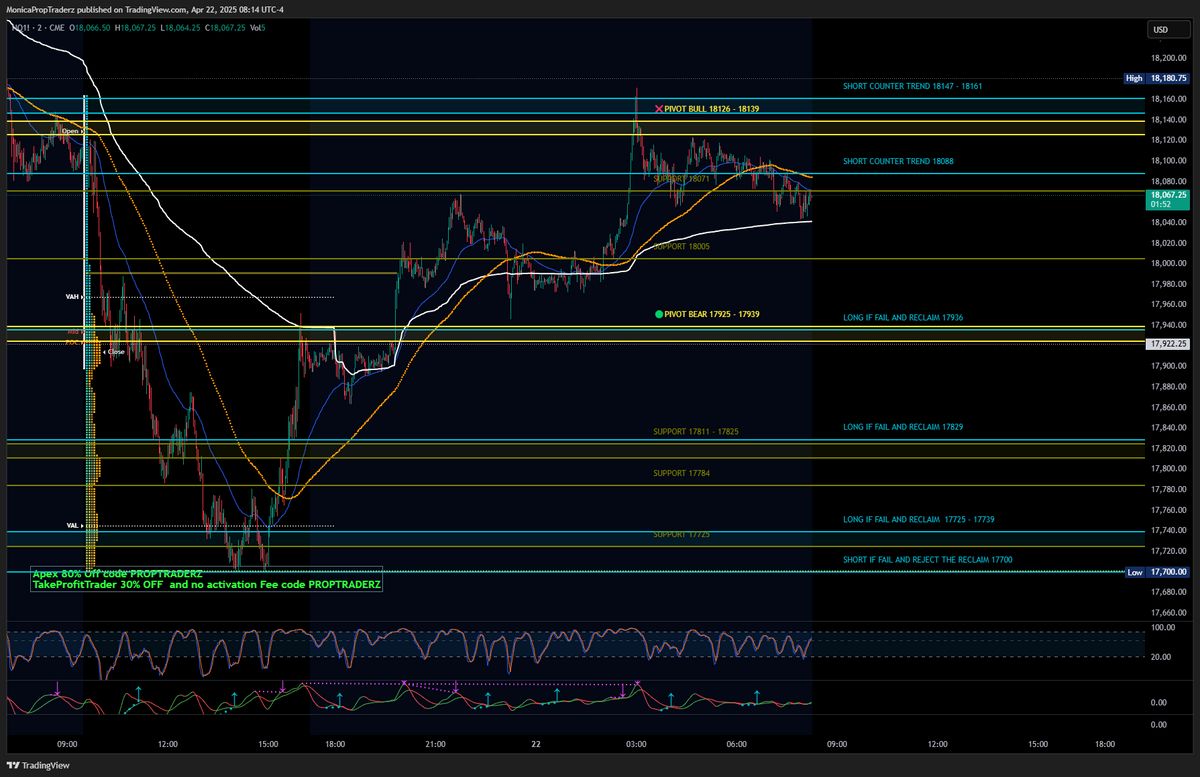Toggle the VAH value area marker
The width and height of the screenshot is (1200, 777).
tap(72, 296)
